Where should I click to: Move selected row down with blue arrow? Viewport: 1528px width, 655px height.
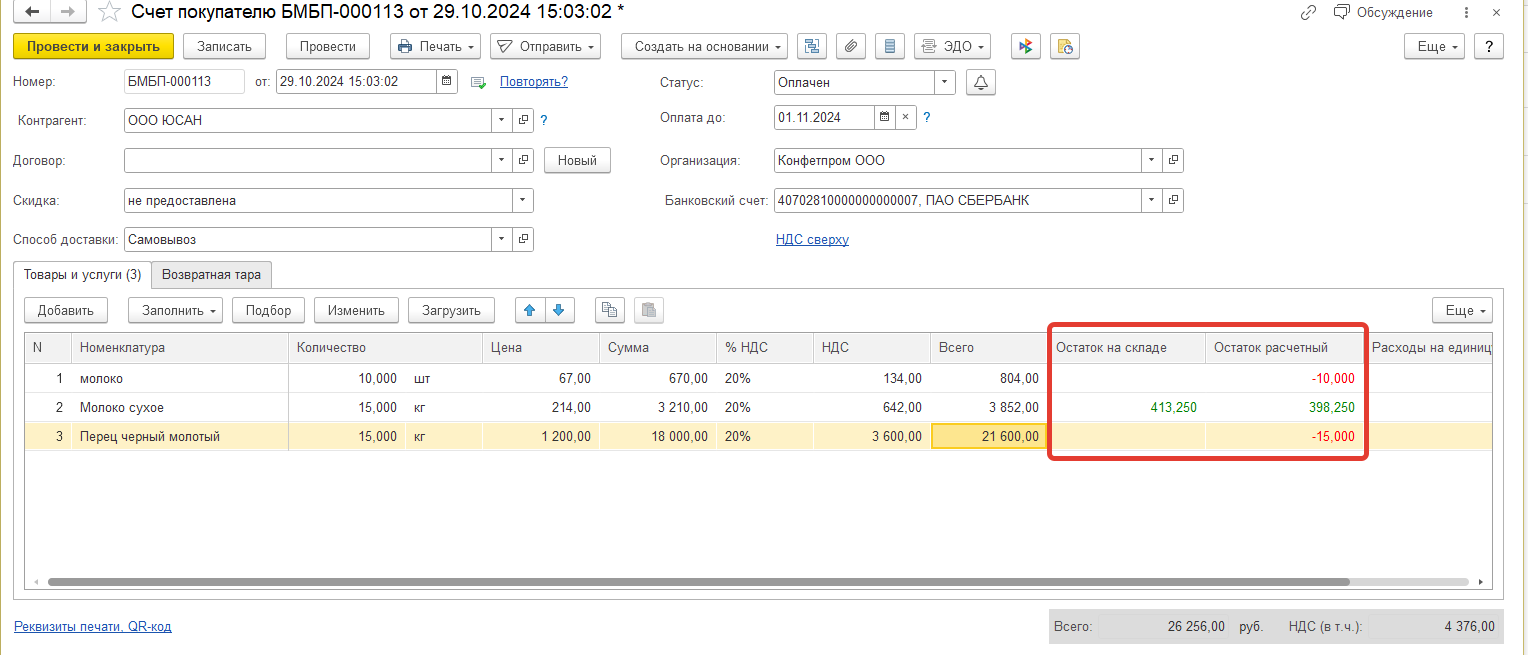[559, 310]
